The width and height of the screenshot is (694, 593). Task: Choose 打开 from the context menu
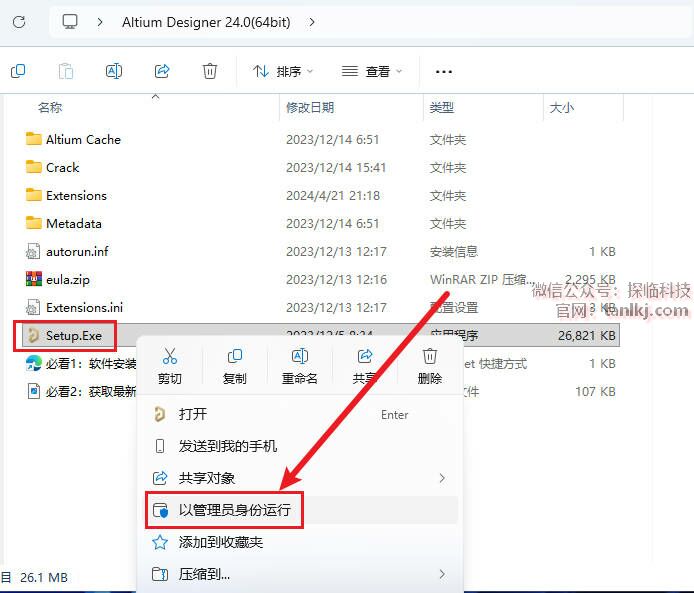pos(300,415)
